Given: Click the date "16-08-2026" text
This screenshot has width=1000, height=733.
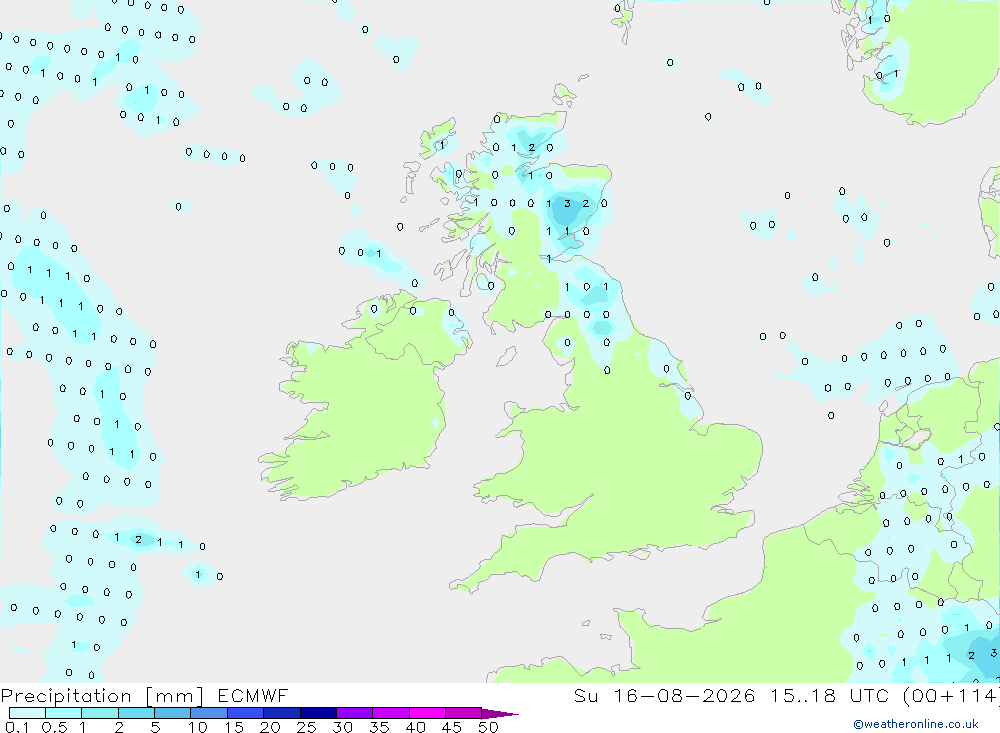Looking at the screenshot, I should click(x=684, y=695).
